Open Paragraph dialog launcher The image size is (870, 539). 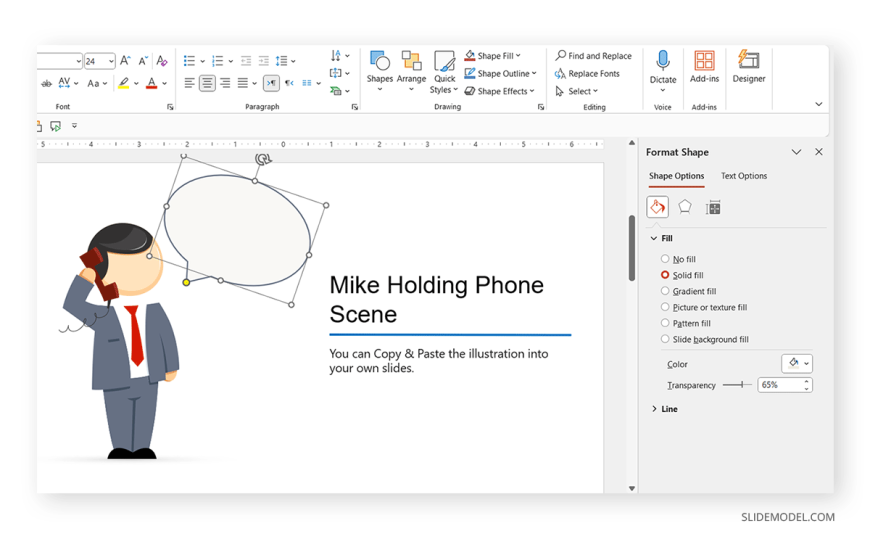(355, 107)
